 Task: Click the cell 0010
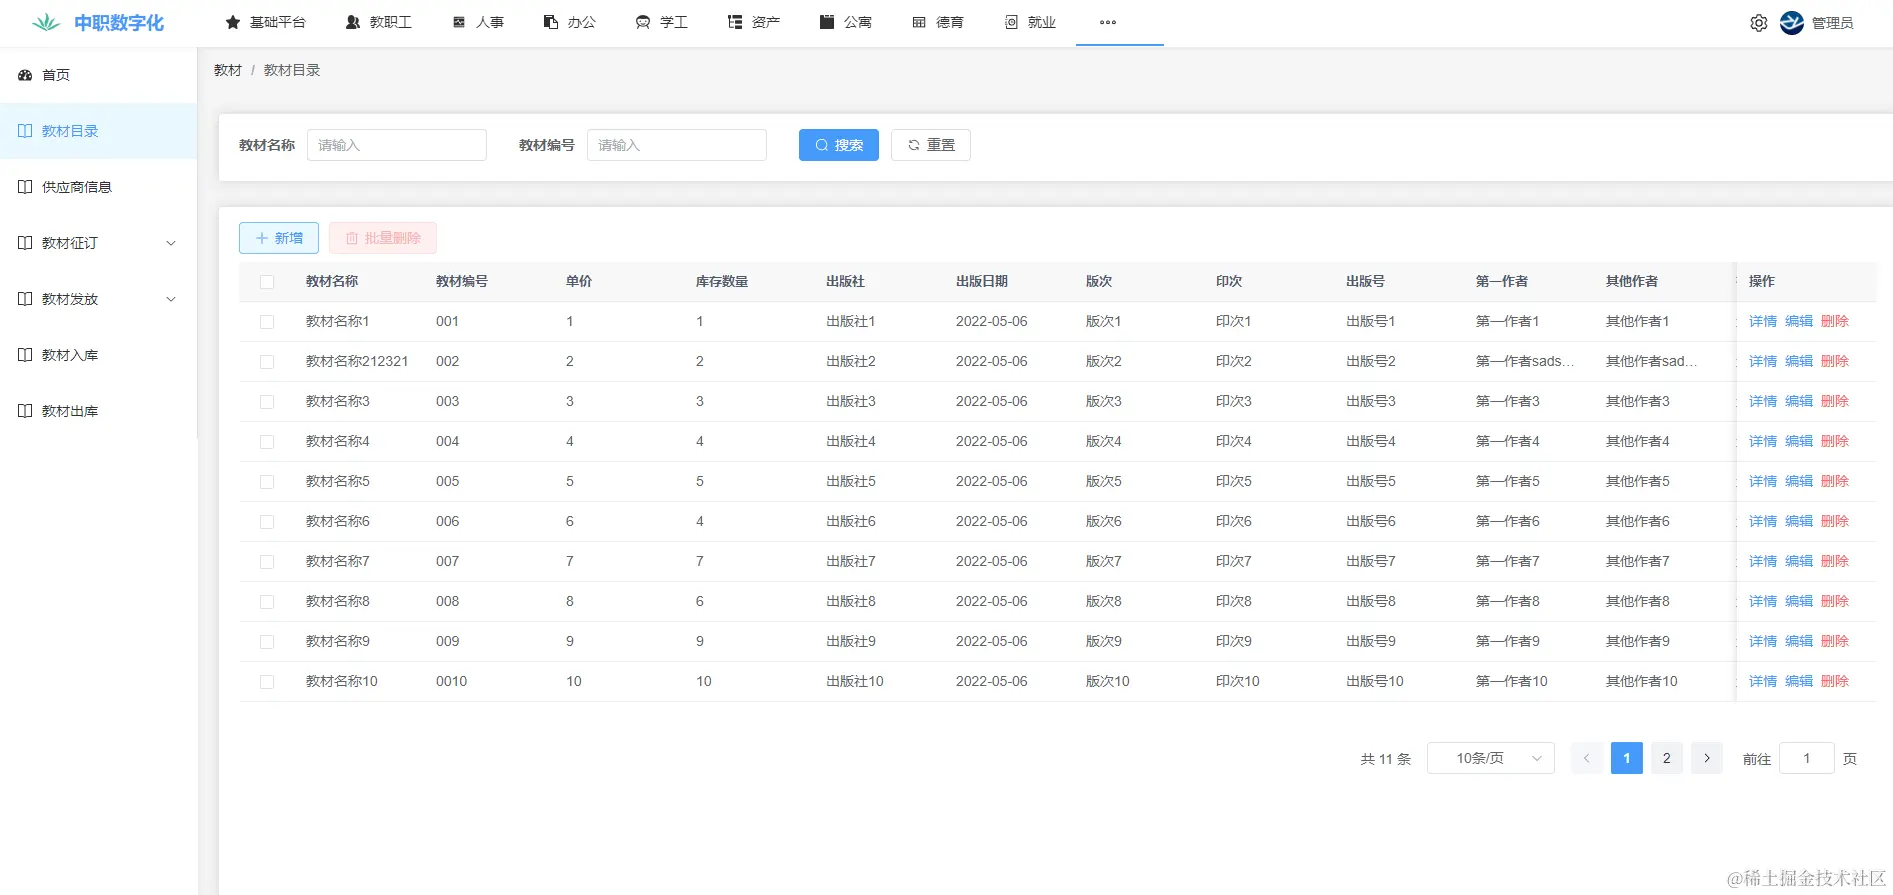pyautogui.click(x=452, y=681)
